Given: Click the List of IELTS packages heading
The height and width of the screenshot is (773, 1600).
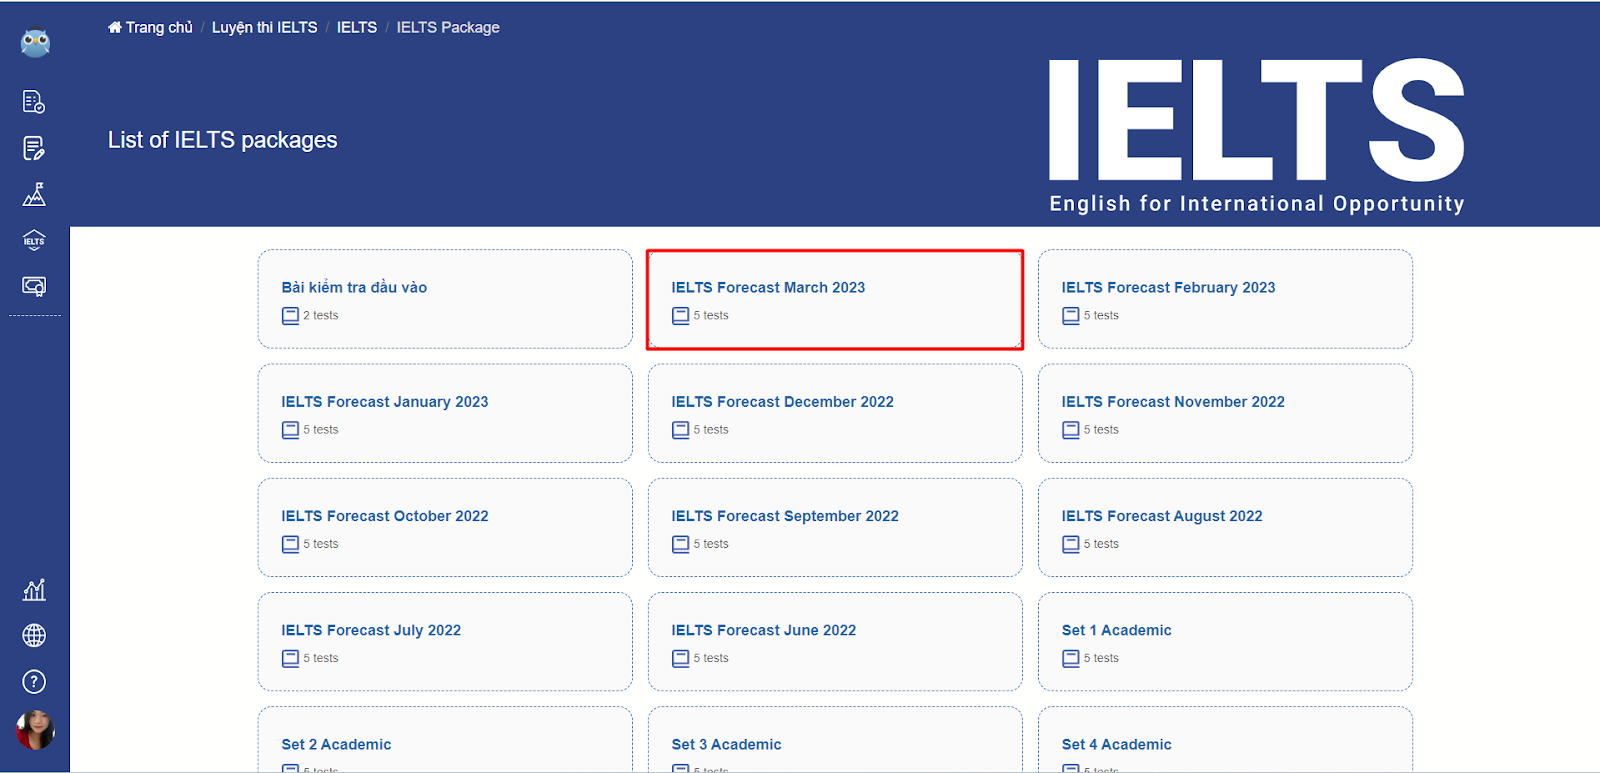Looking at the screenshot, I should click(x=222, y=140).
